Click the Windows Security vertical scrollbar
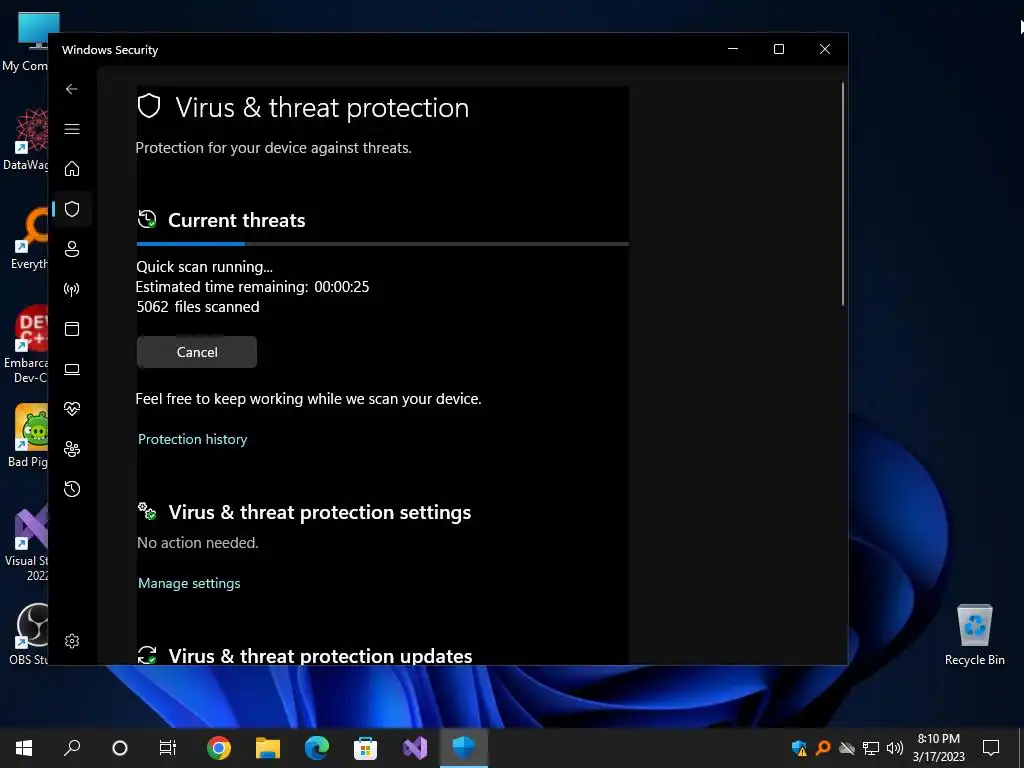 (x=842, y=194)
